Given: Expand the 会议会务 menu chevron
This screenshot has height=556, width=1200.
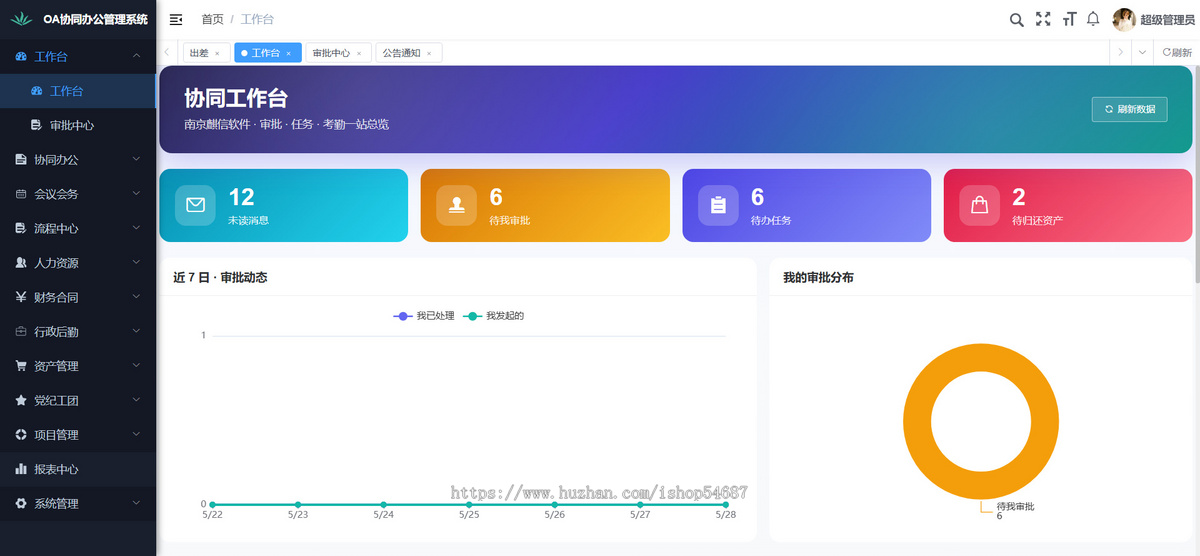Looking at the screenshot, I should click(136, 194).
